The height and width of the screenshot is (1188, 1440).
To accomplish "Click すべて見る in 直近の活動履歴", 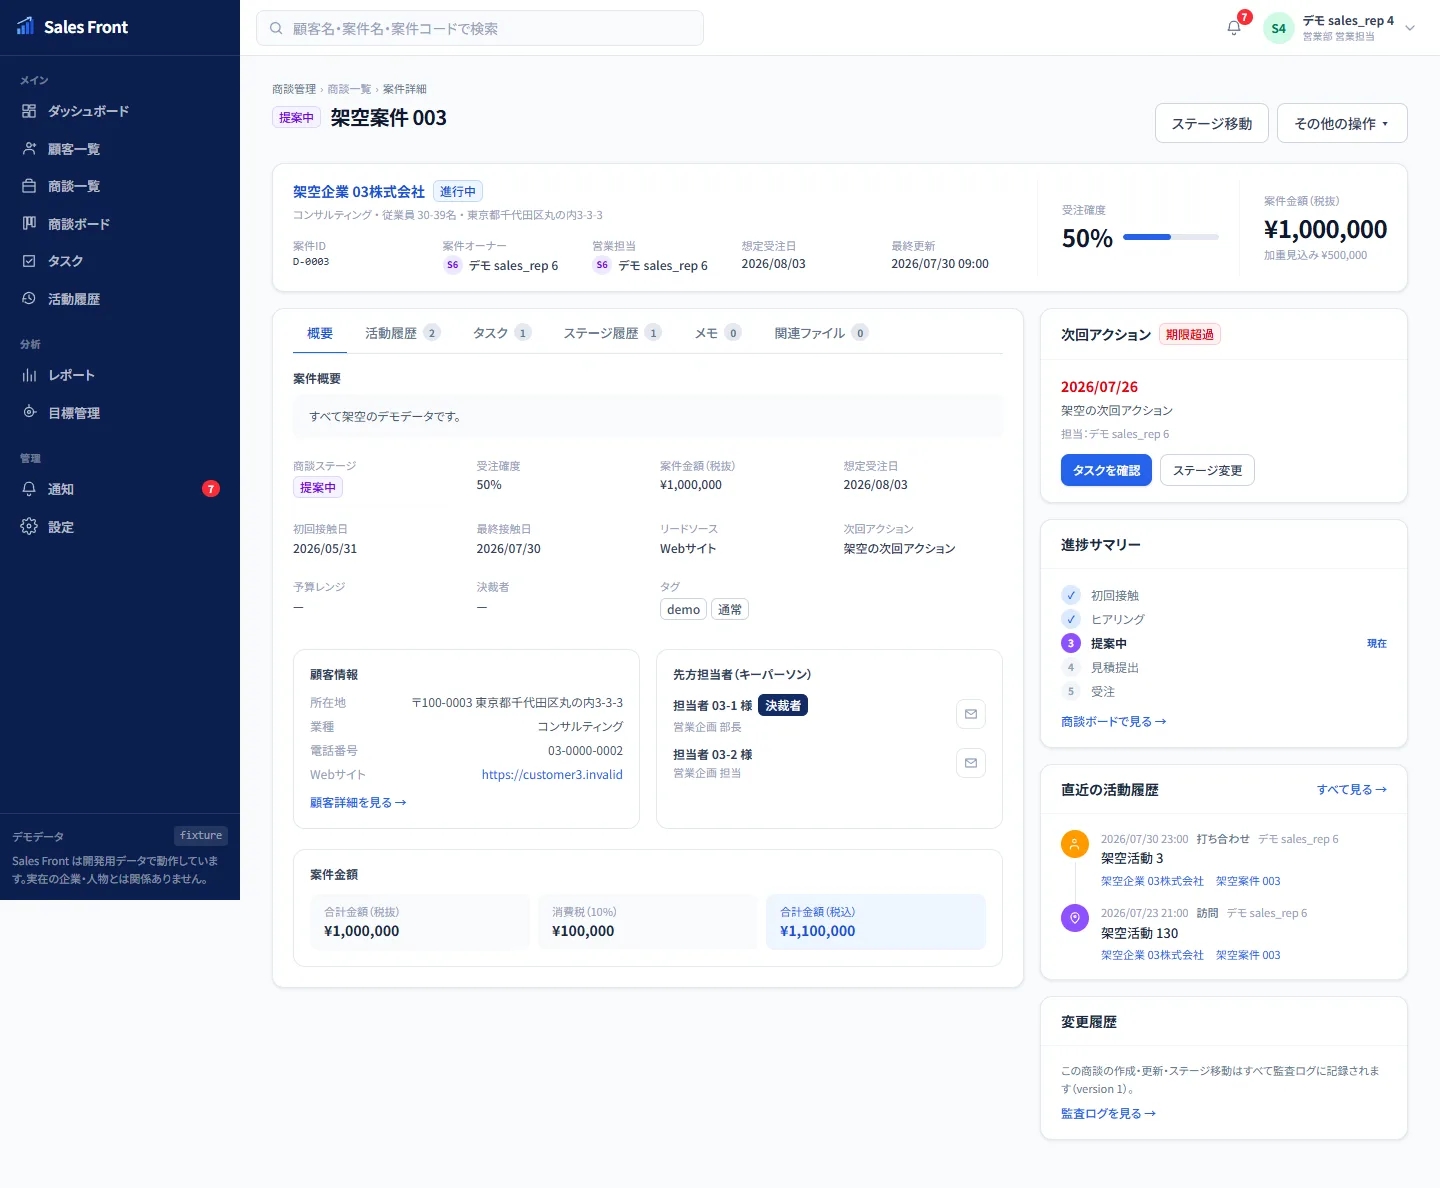I will 1351,789.
